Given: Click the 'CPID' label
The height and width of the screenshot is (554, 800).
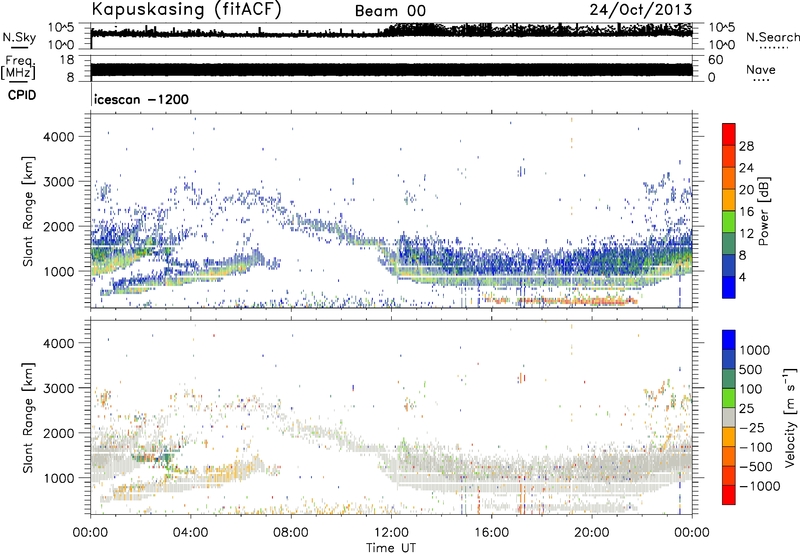Looking at the screenshot, I should (22, 95).
